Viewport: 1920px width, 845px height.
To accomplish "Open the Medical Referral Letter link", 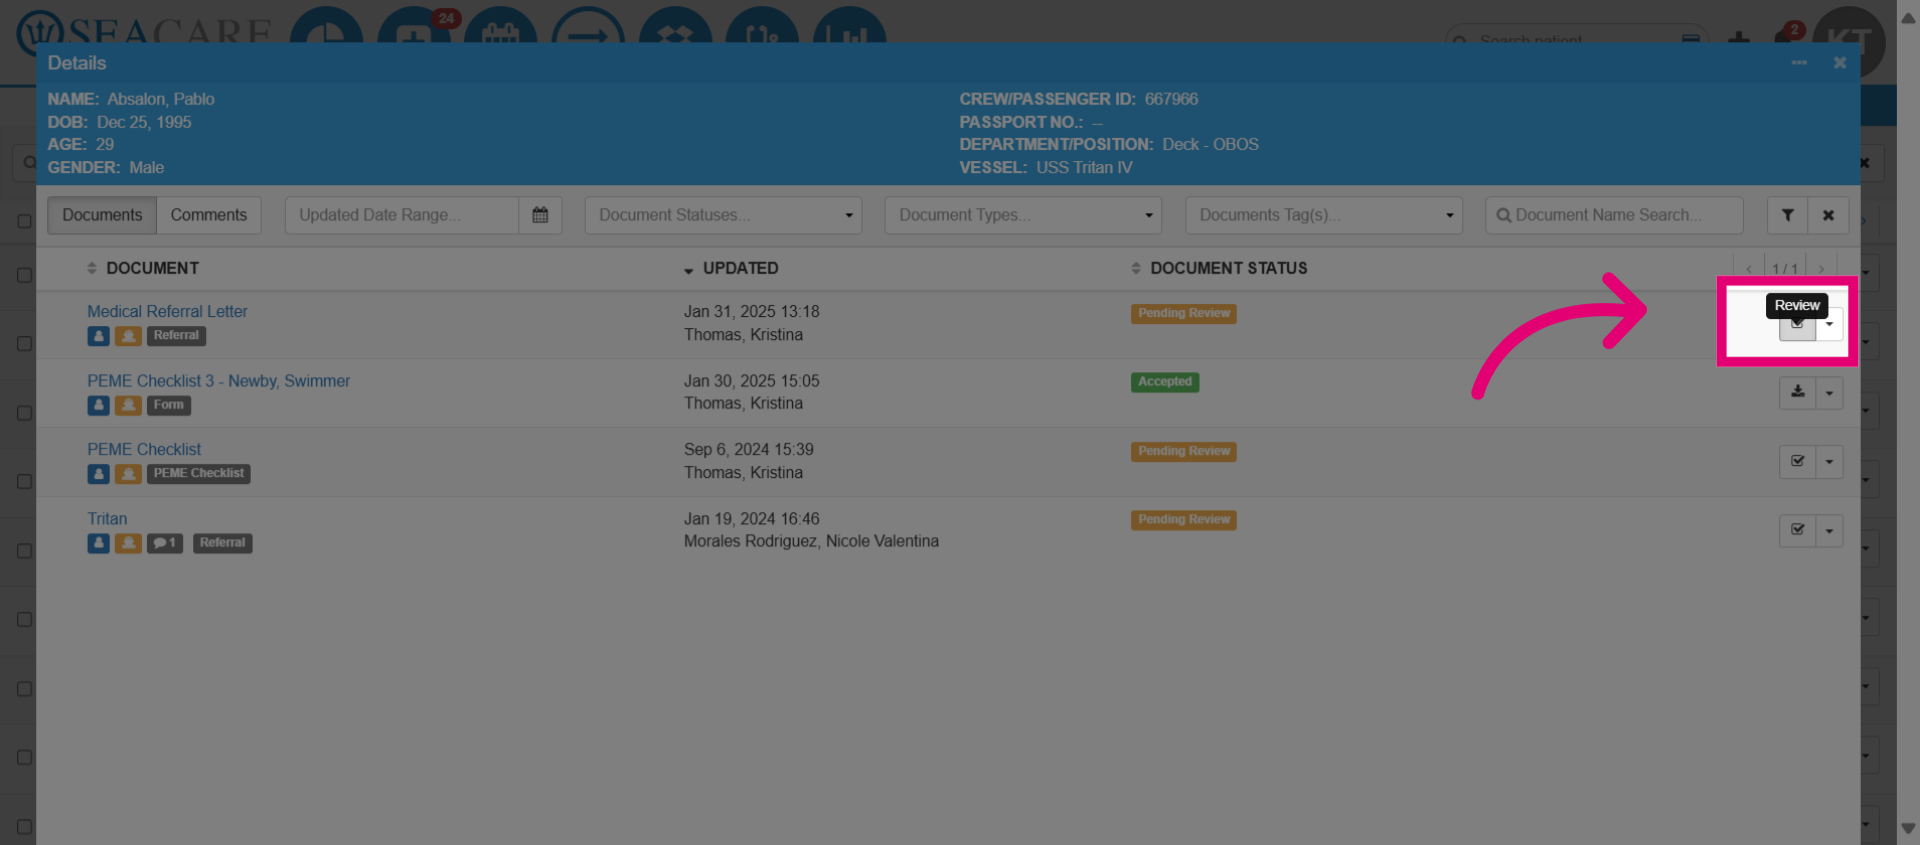I will point(167,311).
